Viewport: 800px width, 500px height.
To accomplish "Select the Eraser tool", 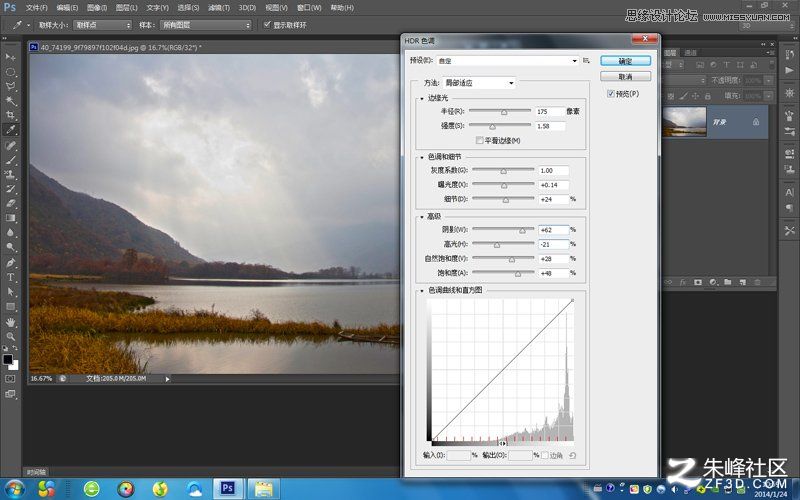I will click(x=10, y=203).
